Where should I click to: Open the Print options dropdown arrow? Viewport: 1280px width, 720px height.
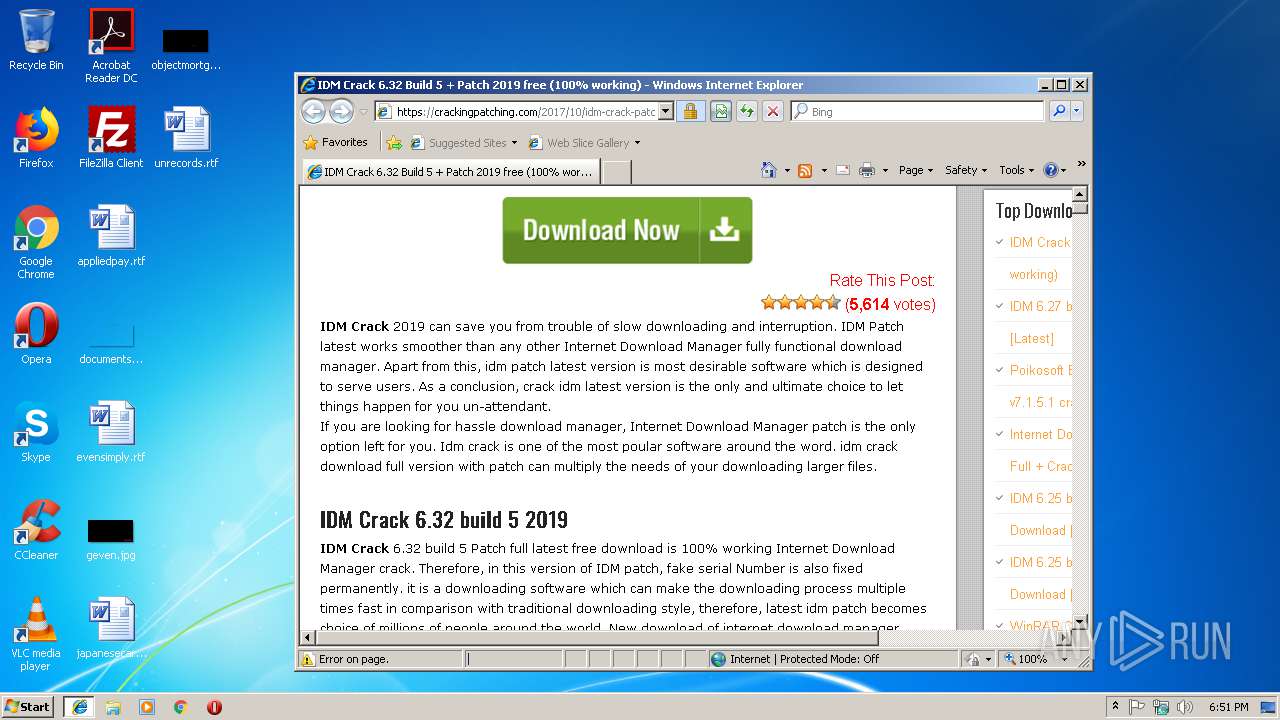pos(885,170)
